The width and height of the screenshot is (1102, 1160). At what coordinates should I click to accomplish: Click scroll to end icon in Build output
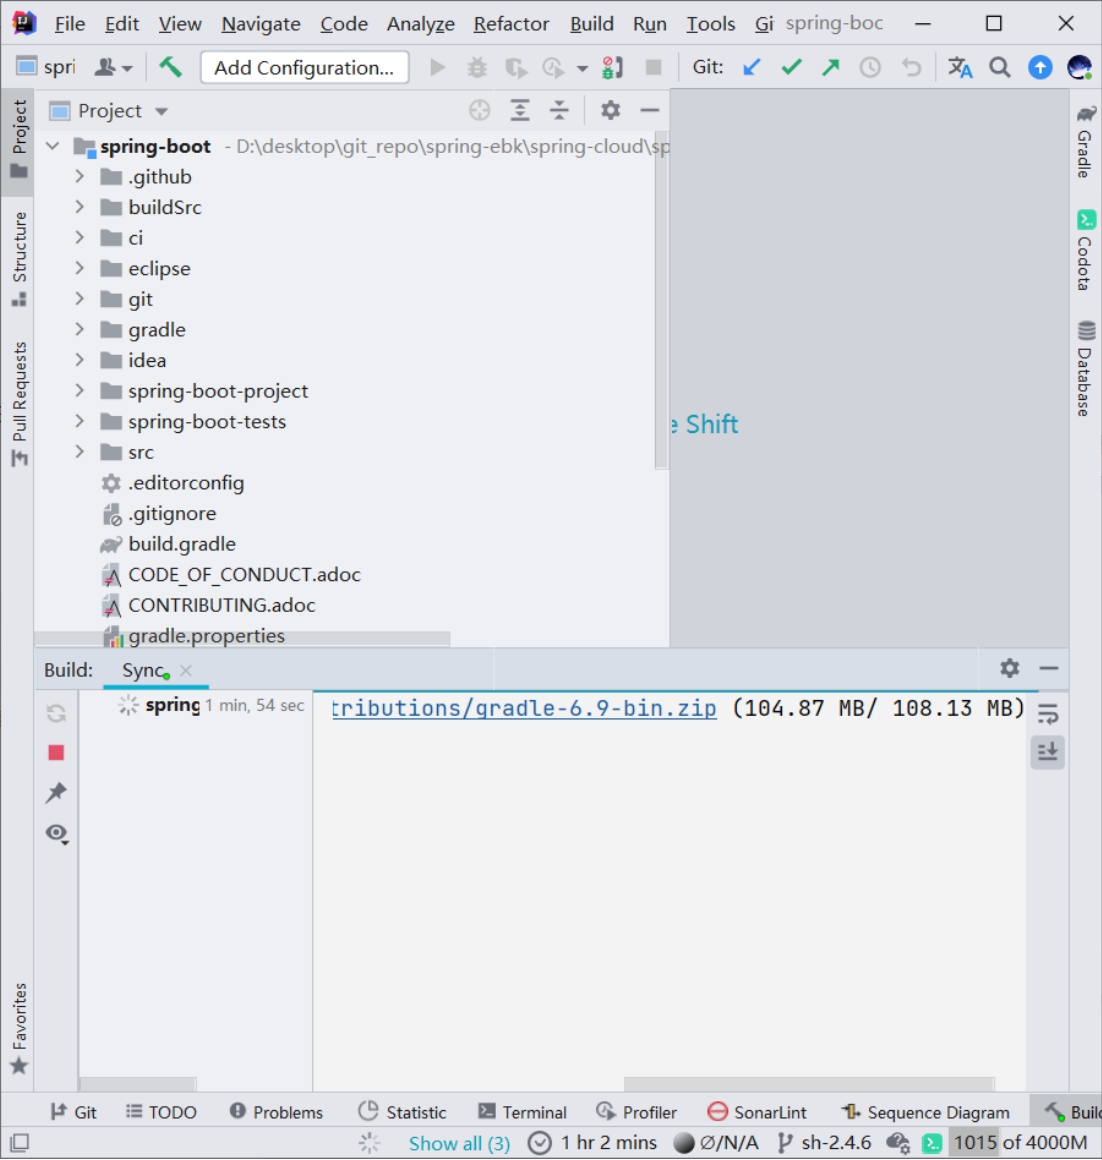(x=1048, y=752)
